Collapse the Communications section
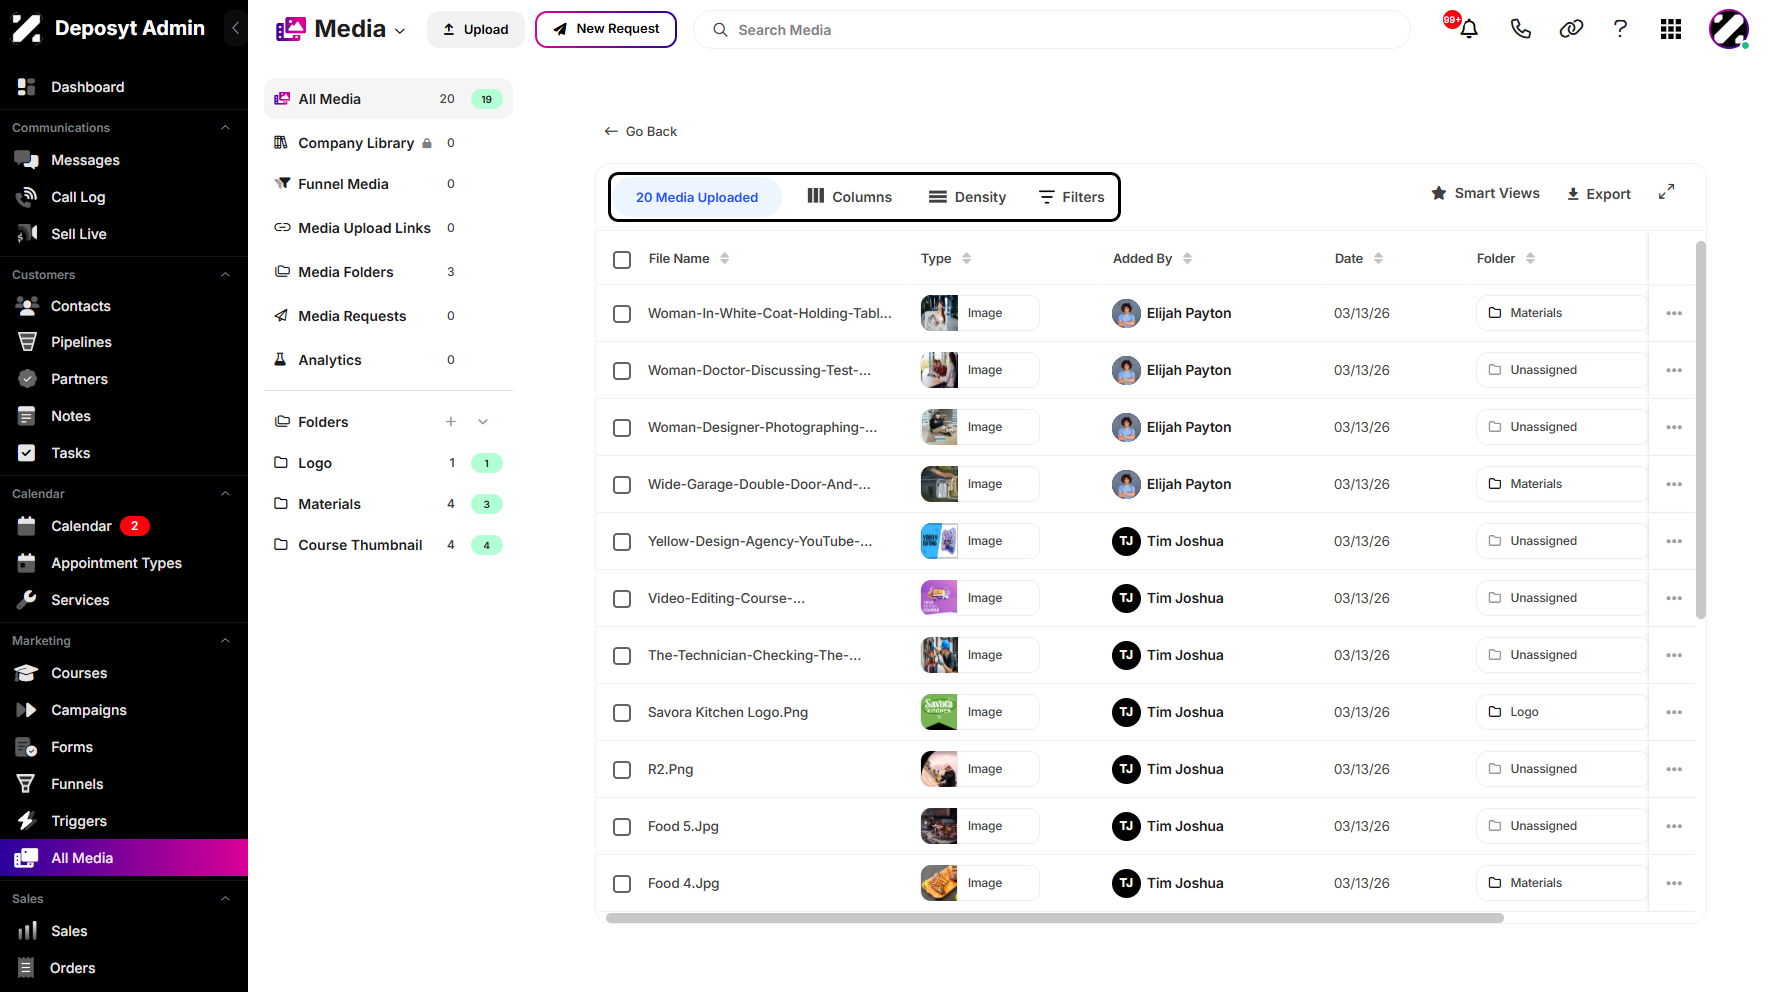 coord(225,128)
